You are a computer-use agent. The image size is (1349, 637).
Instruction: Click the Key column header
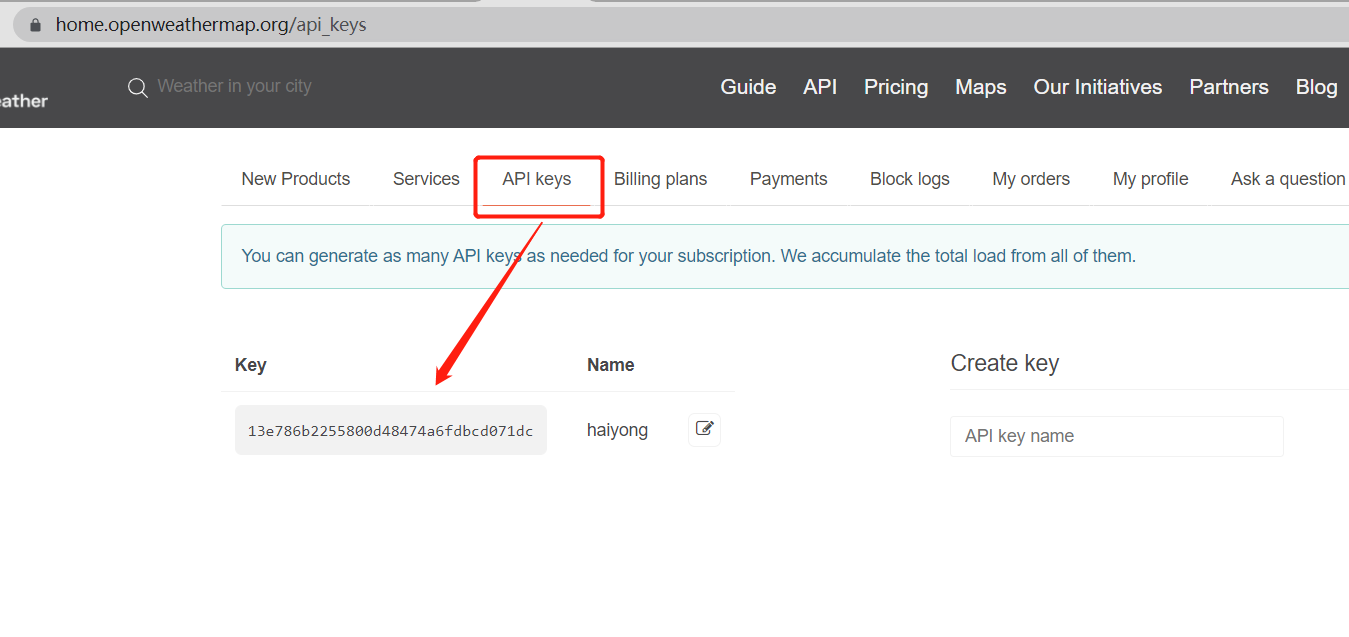click(250, 365)
